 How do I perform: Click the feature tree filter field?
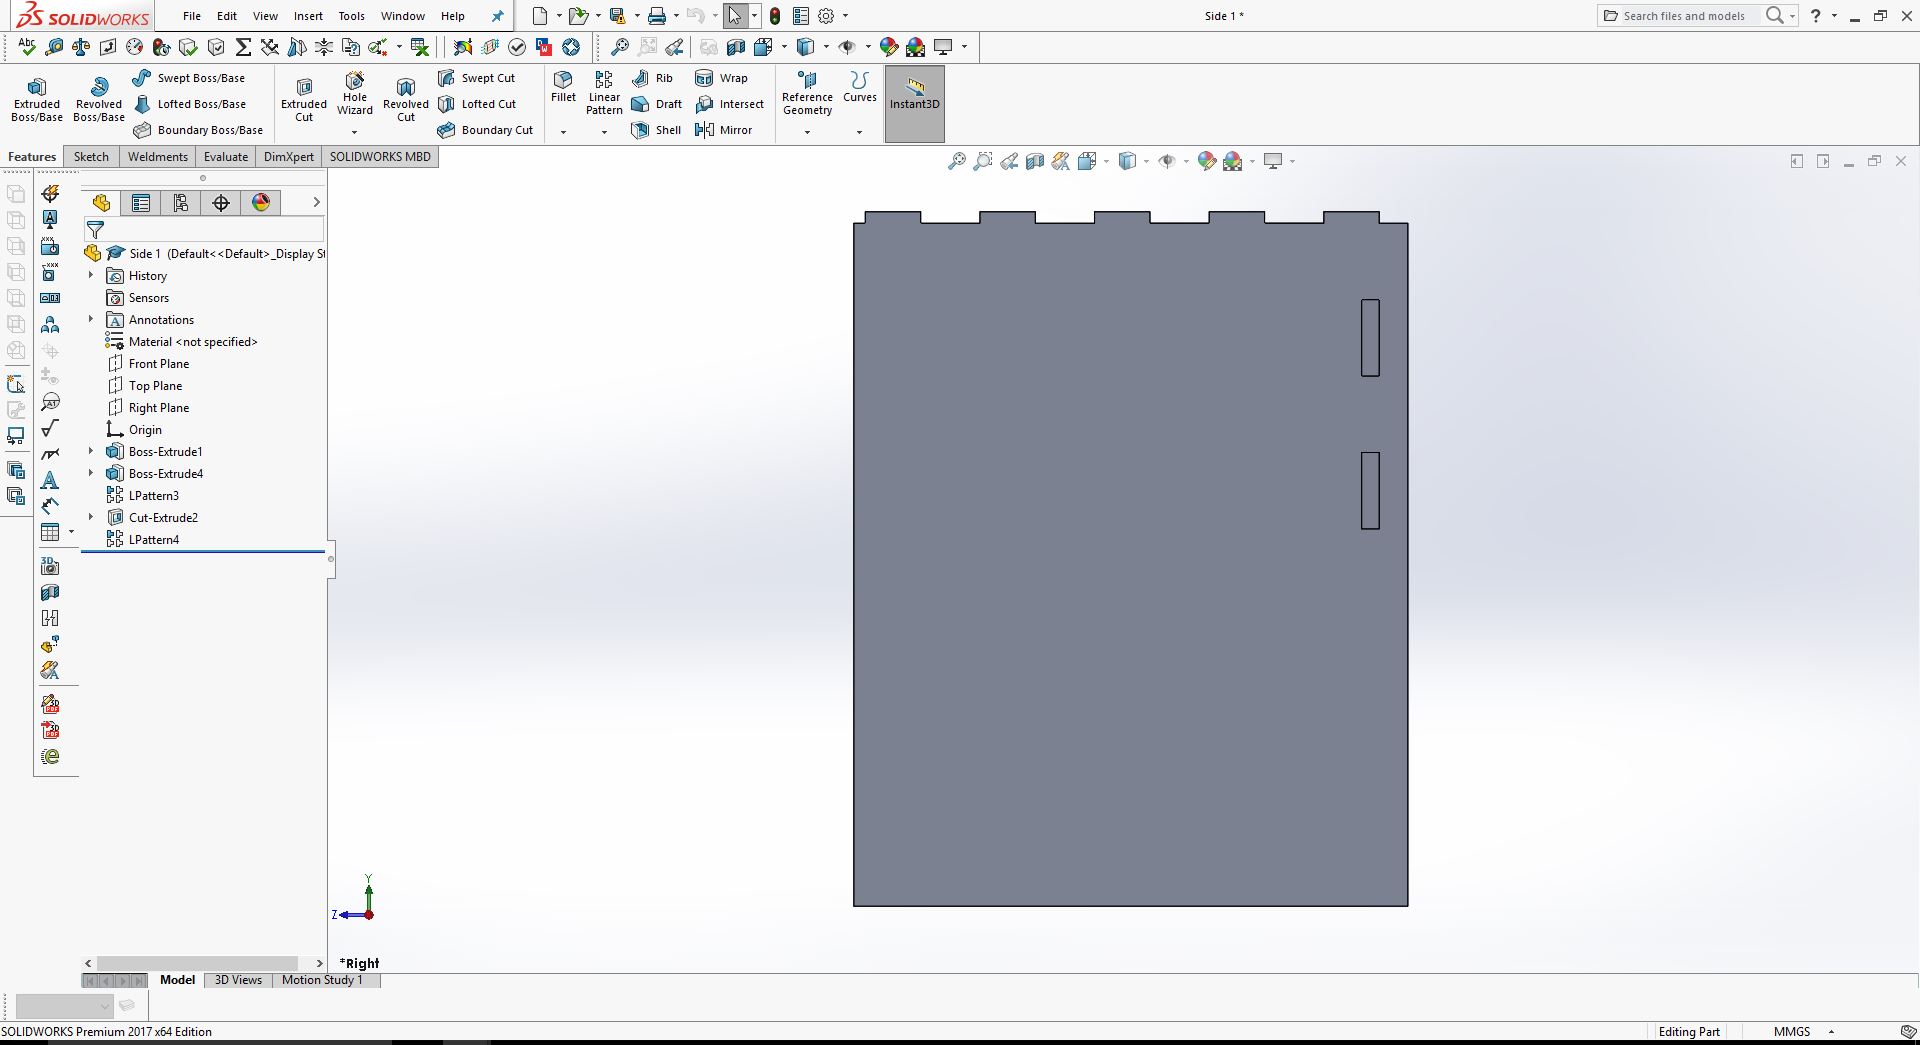(203, 230)
